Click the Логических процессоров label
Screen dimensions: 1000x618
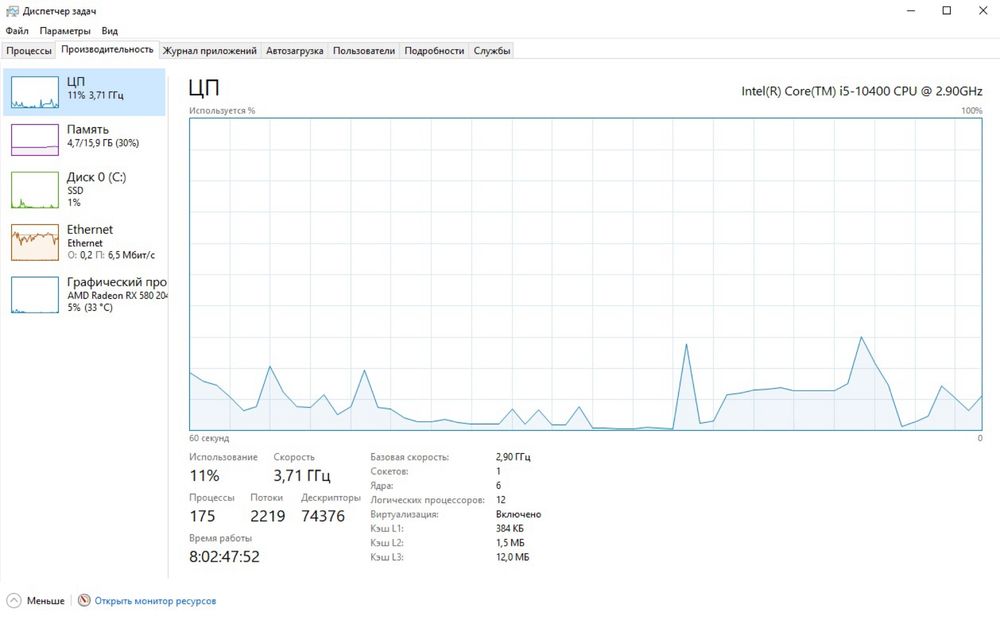point(427,500)
